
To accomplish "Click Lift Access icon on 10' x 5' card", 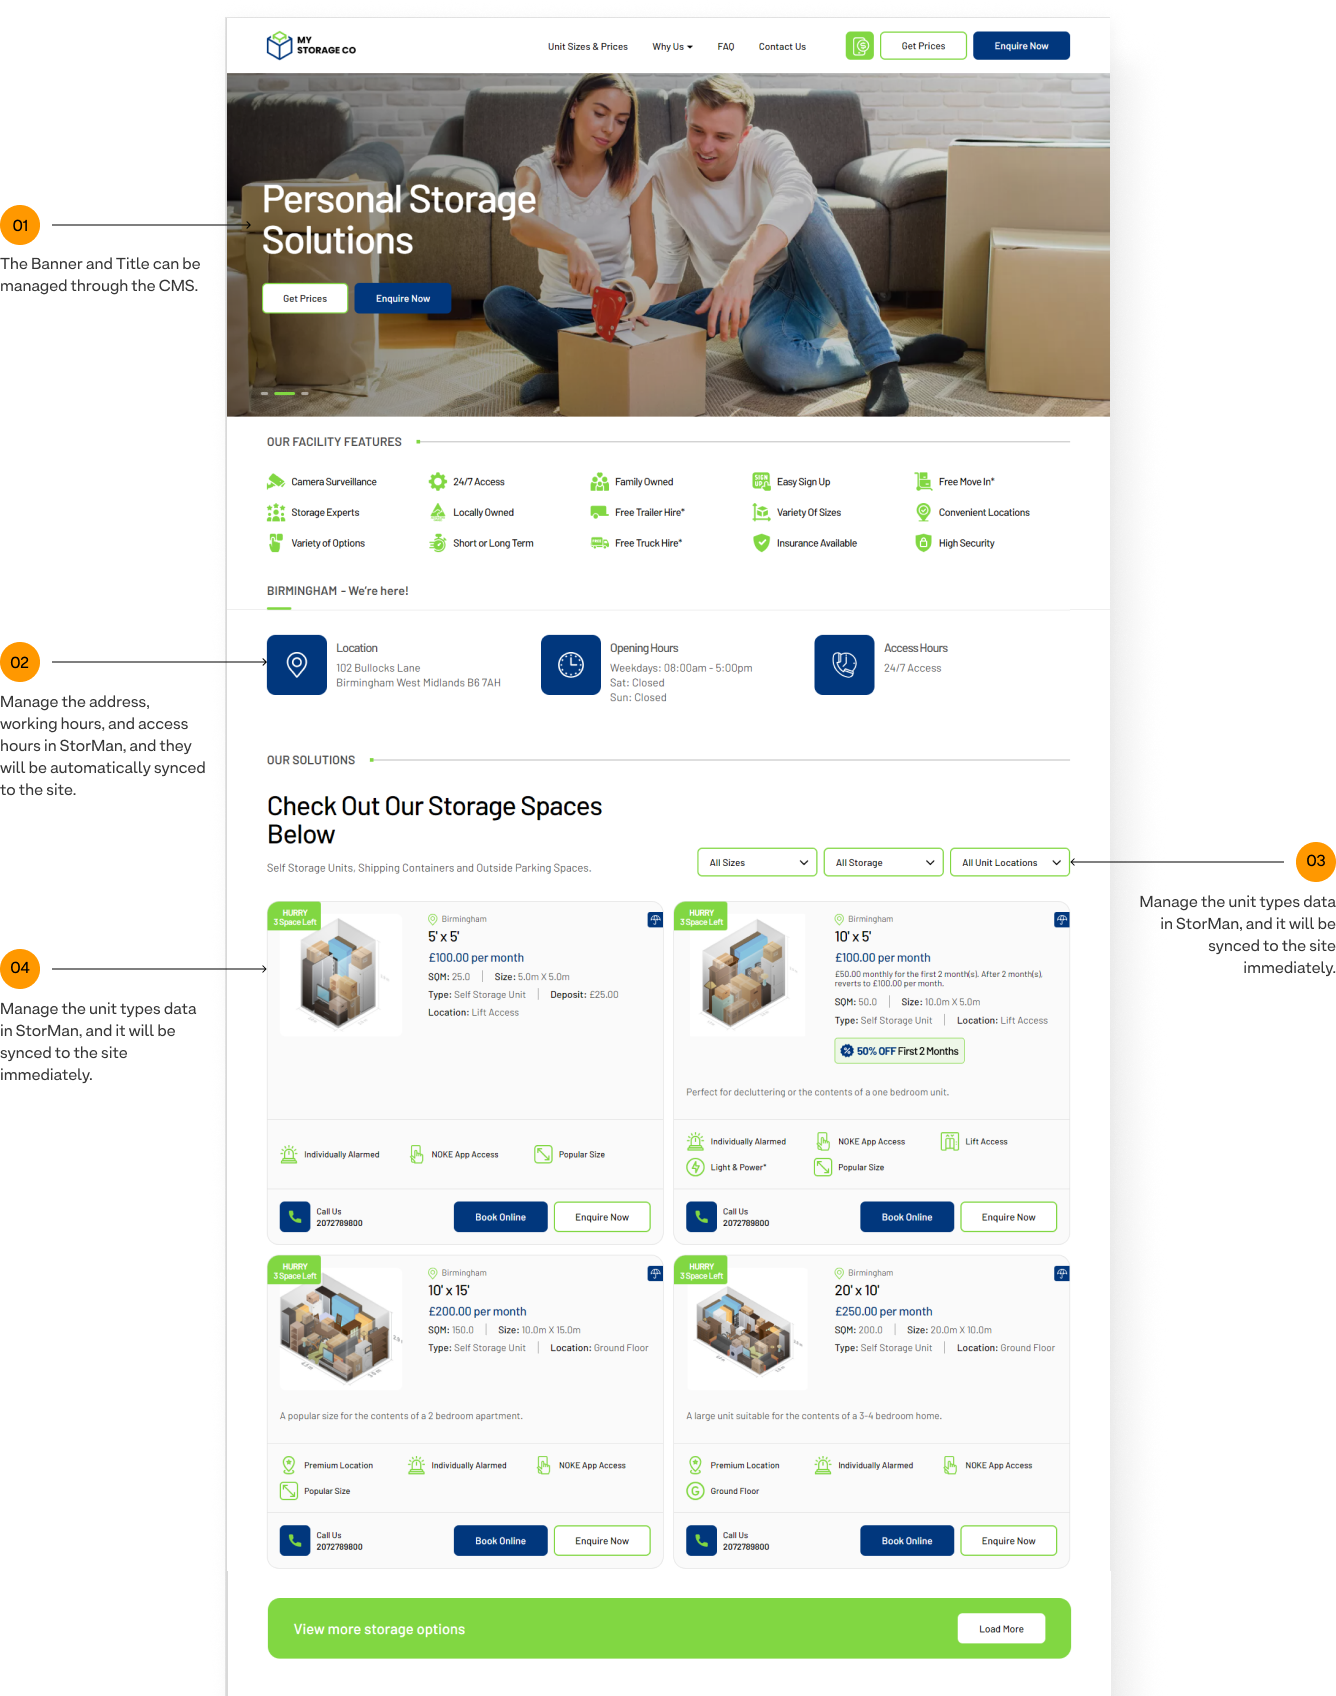I will point(950,1141).
